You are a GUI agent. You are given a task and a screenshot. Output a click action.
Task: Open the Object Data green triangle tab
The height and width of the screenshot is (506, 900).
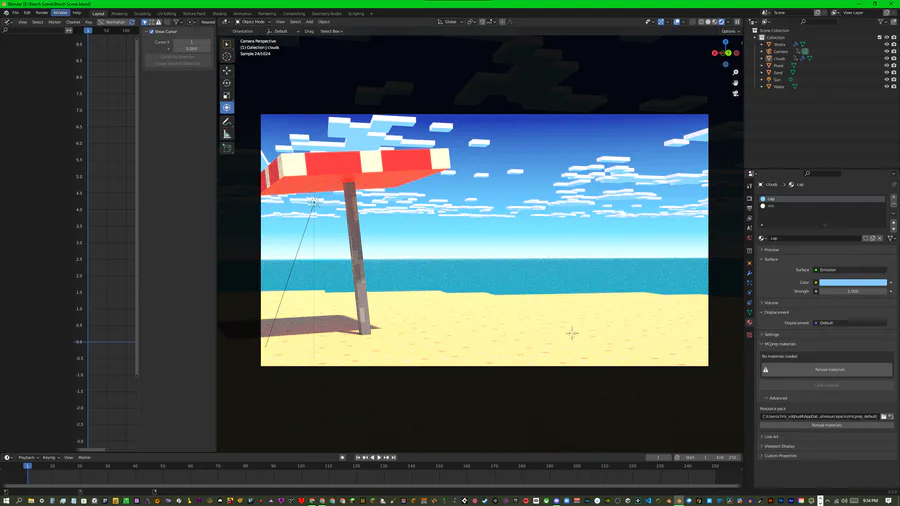tap(749, 313)
